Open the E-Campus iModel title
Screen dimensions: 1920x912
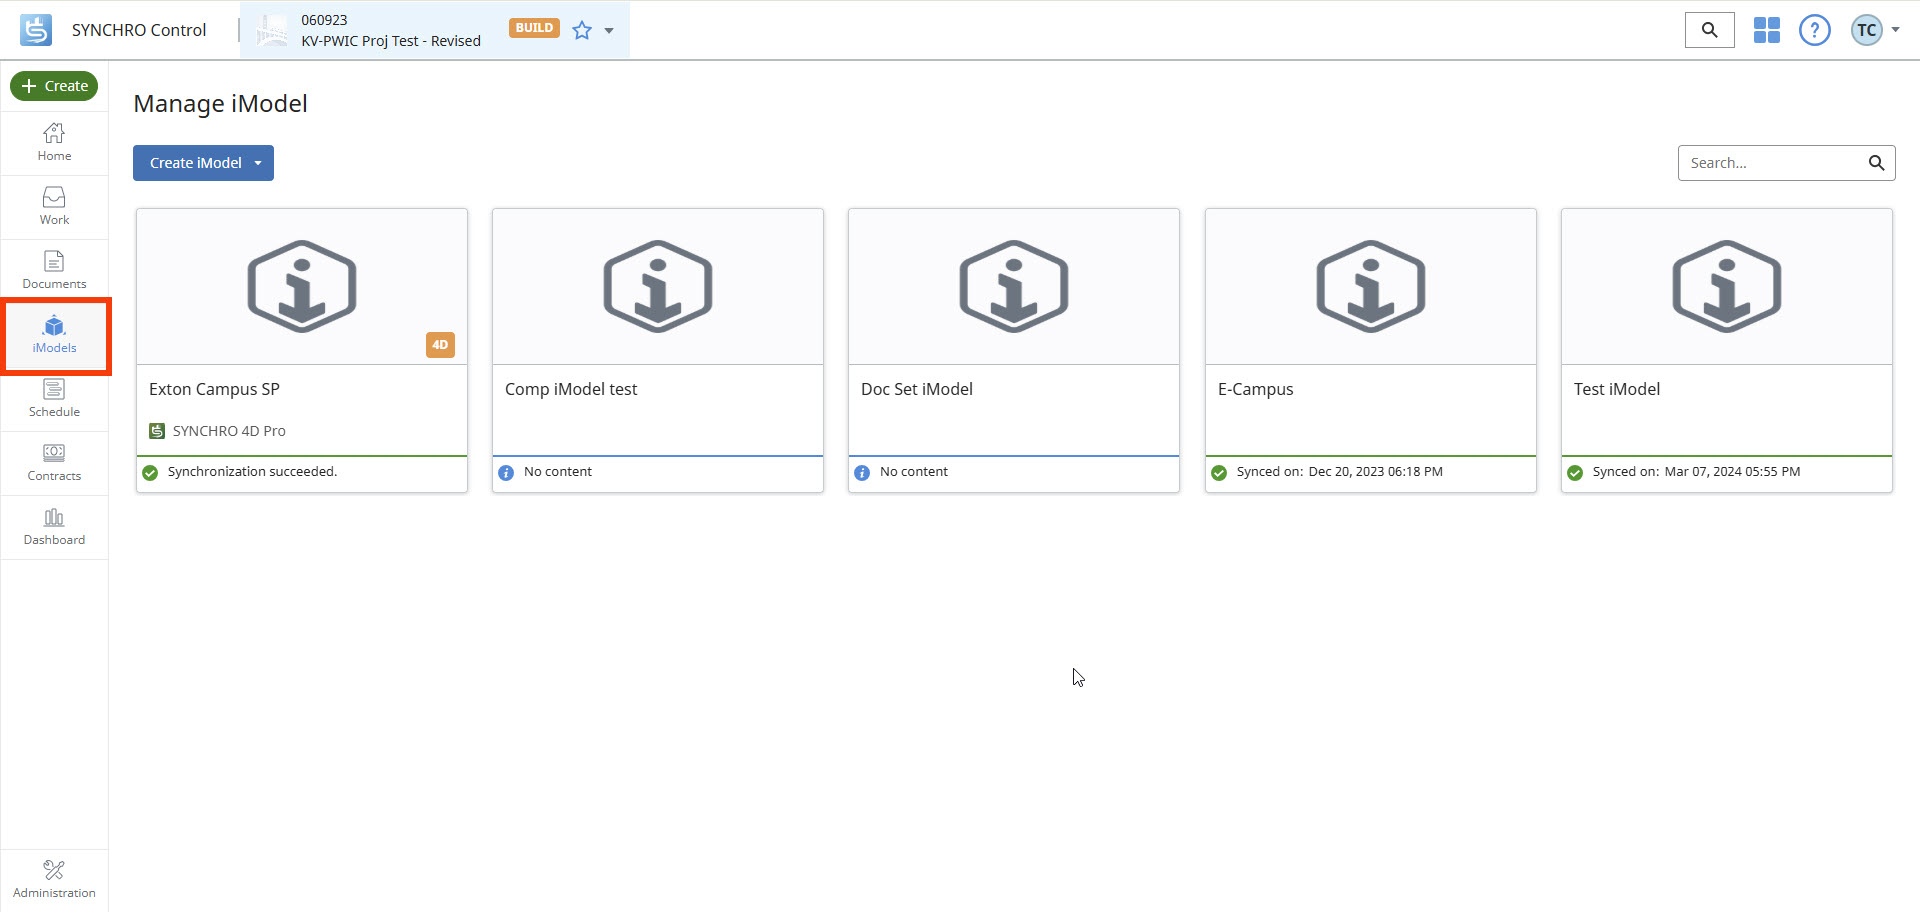[1255, 389]
